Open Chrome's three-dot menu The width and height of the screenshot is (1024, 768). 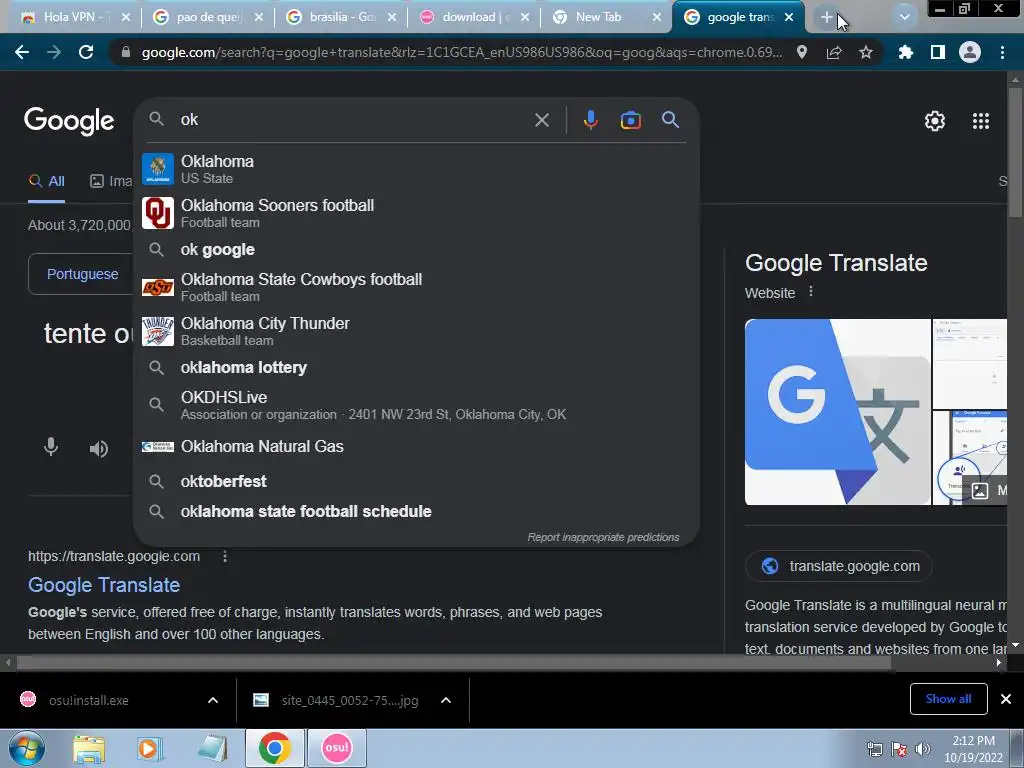(1002, 52)
